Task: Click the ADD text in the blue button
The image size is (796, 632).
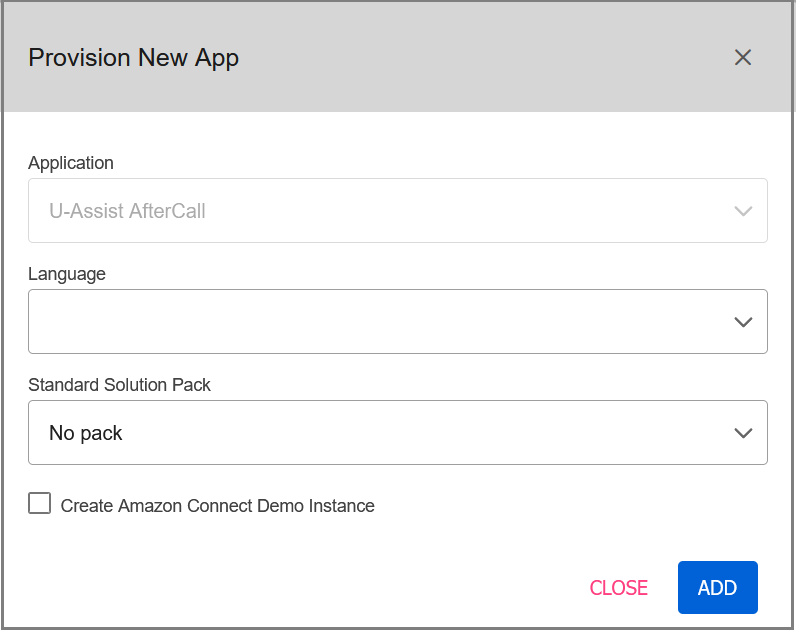Action: (x=717, y=588)
